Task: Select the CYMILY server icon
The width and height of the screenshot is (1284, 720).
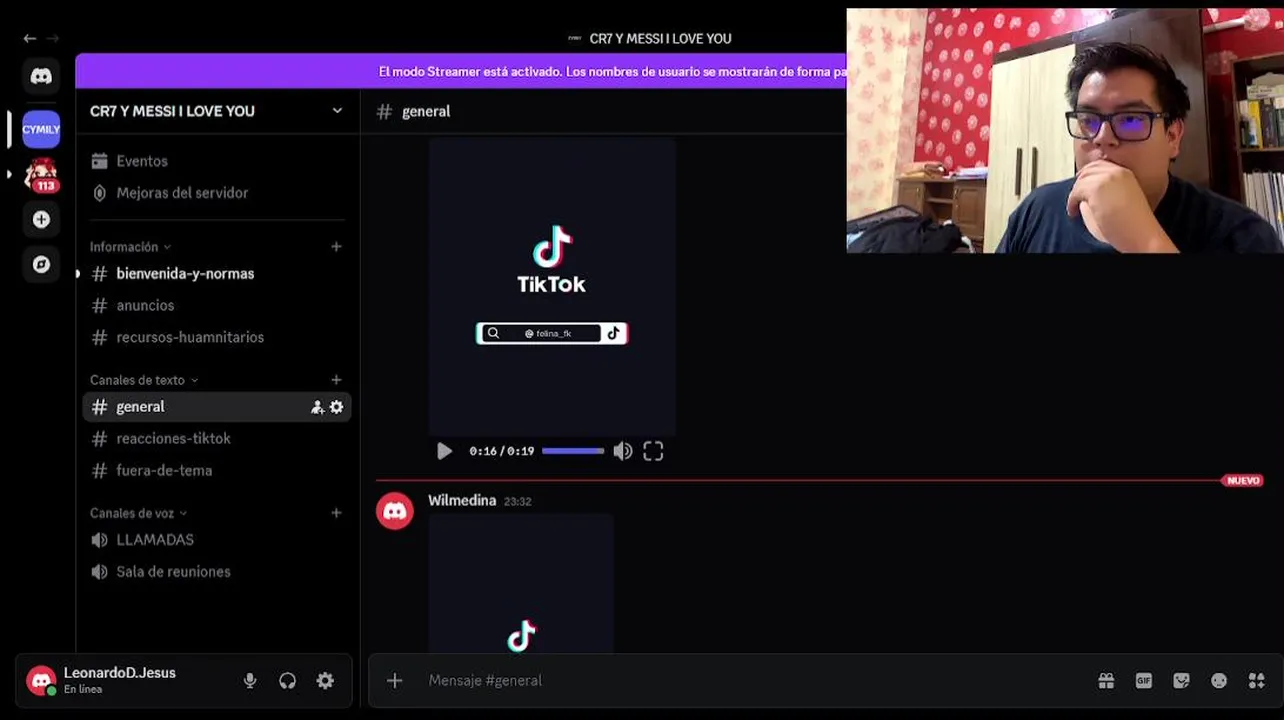Action: coord(41,129)
